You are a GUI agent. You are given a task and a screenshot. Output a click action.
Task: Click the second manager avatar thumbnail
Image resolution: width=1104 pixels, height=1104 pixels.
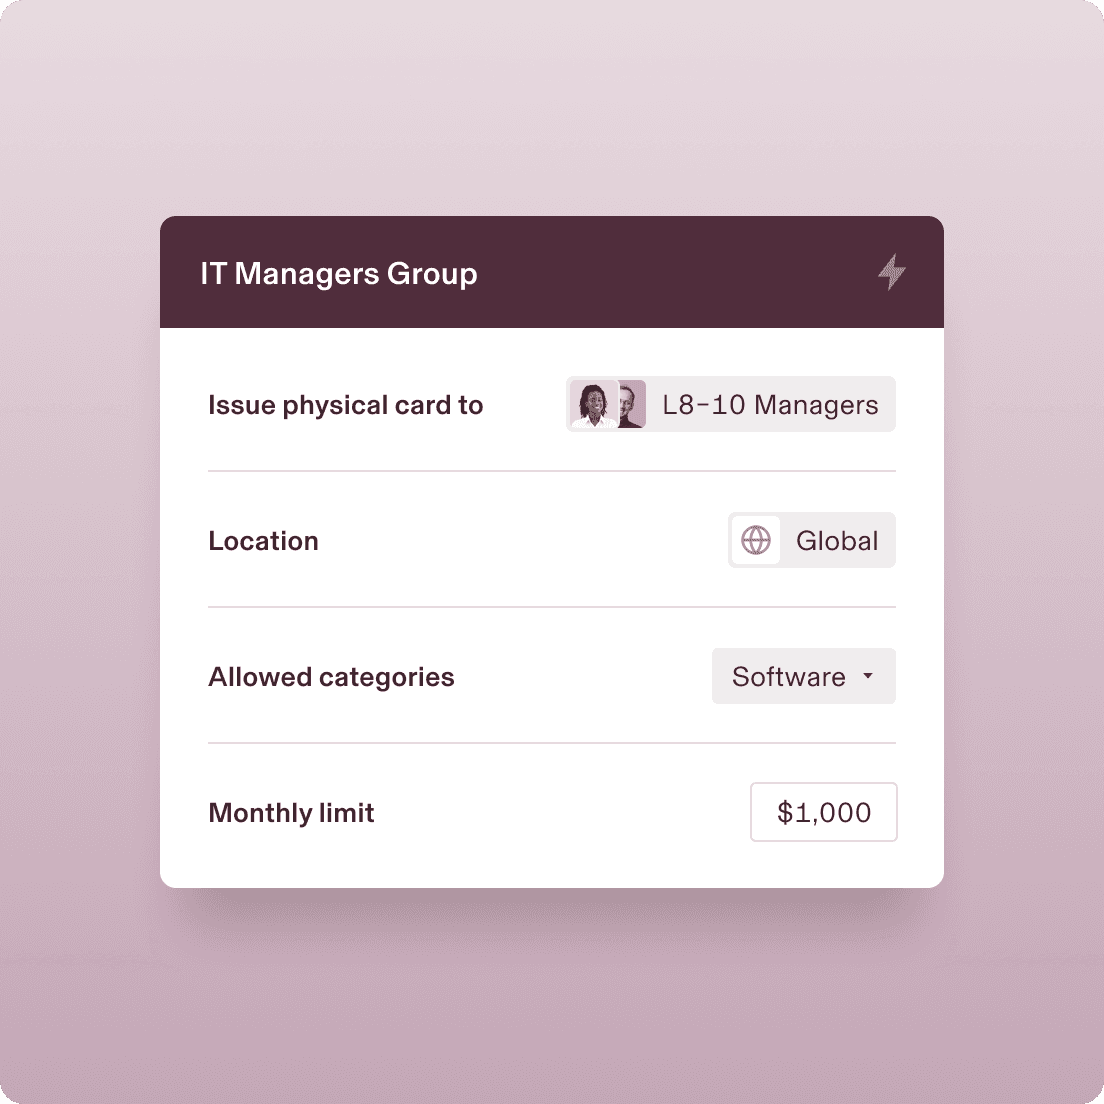pos(630,404)
